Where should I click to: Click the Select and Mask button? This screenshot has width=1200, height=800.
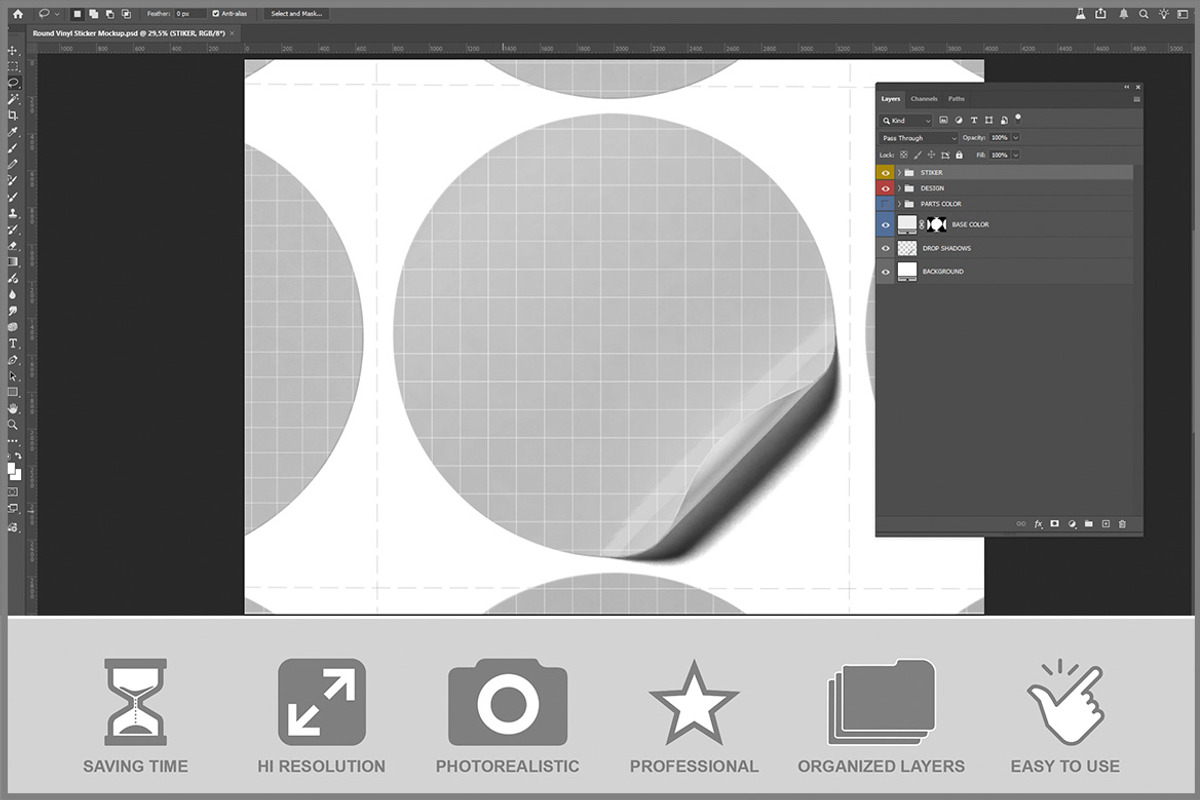297,14
